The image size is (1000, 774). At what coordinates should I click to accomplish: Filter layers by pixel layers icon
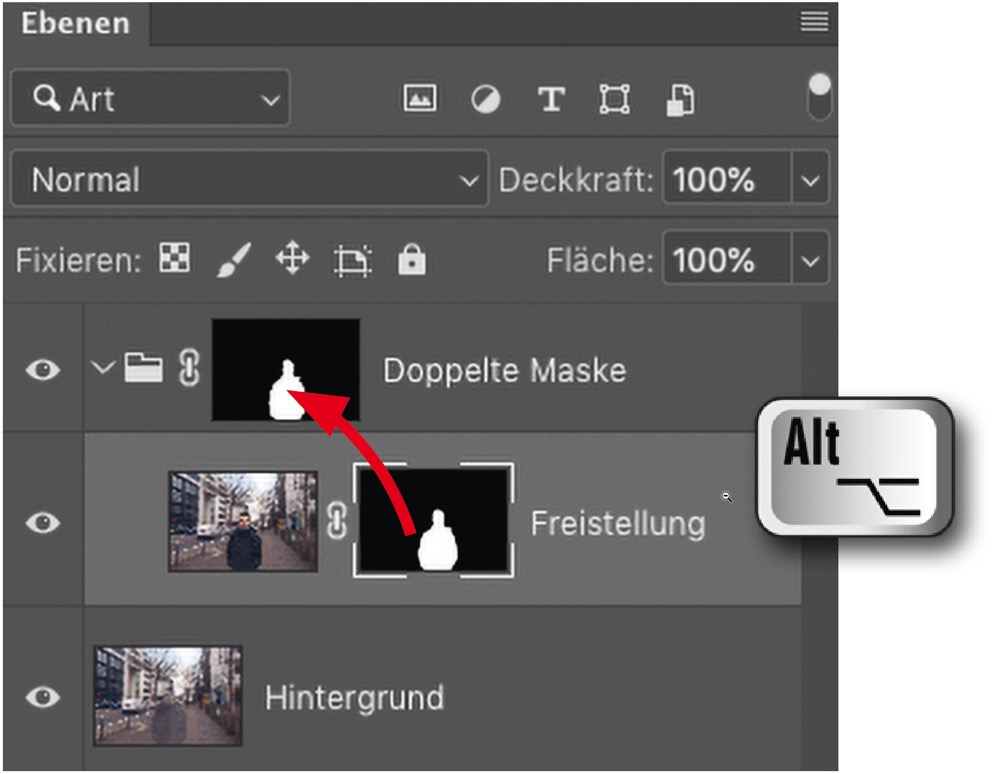[420, 99]
